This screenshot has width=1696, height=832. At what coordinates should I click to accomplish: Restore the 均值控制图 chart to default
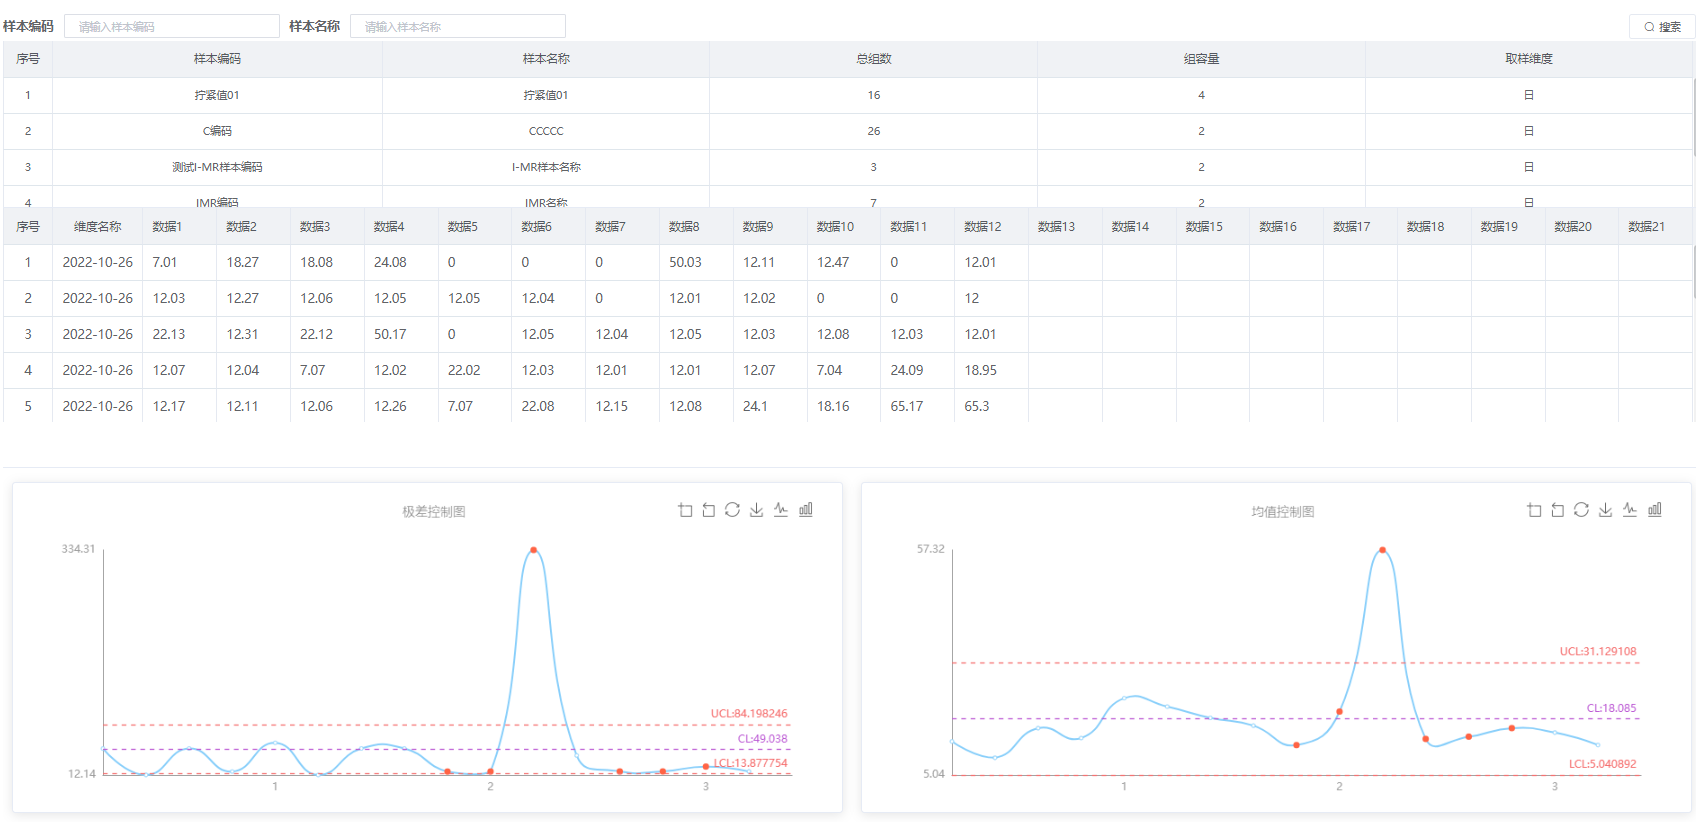1581,510
